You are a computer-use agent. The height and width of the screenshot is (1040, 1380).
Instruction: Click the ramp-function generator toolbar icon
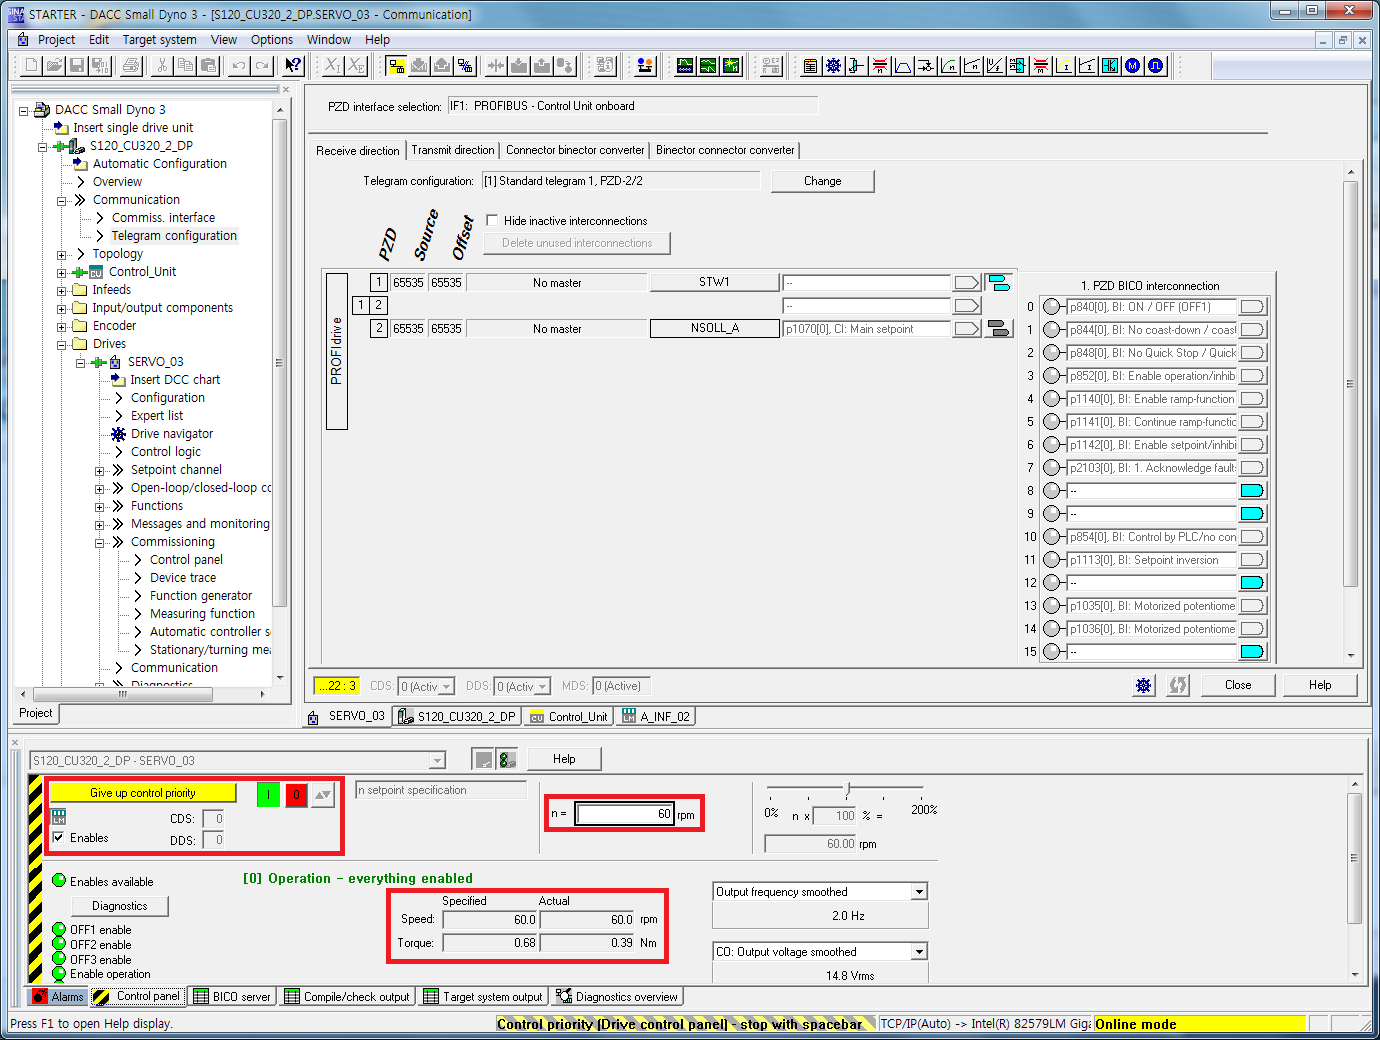[x=903, y=66]
